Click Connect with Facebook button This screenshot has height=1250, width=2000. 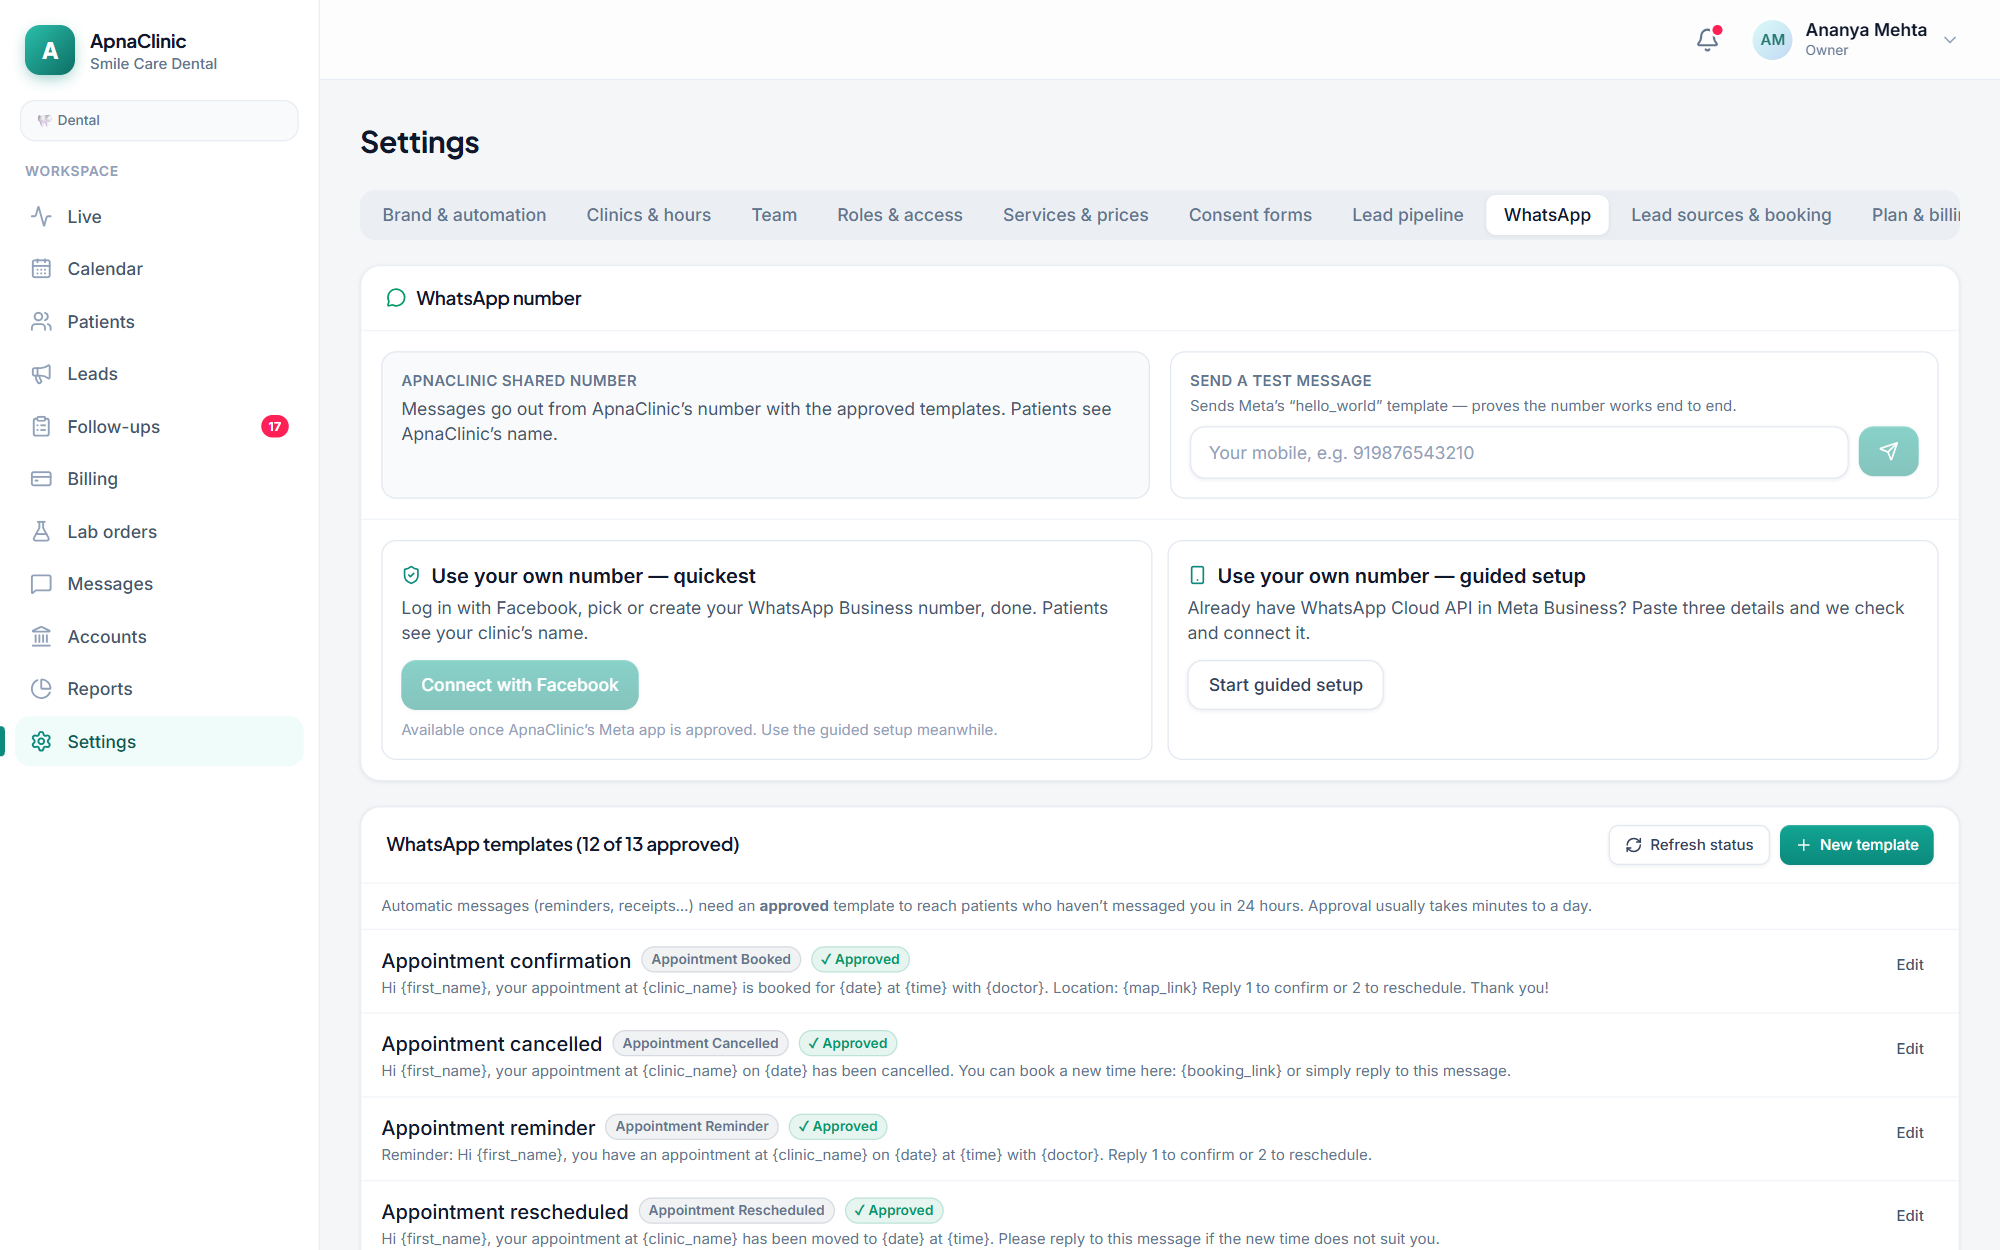(x=519, y=685)
